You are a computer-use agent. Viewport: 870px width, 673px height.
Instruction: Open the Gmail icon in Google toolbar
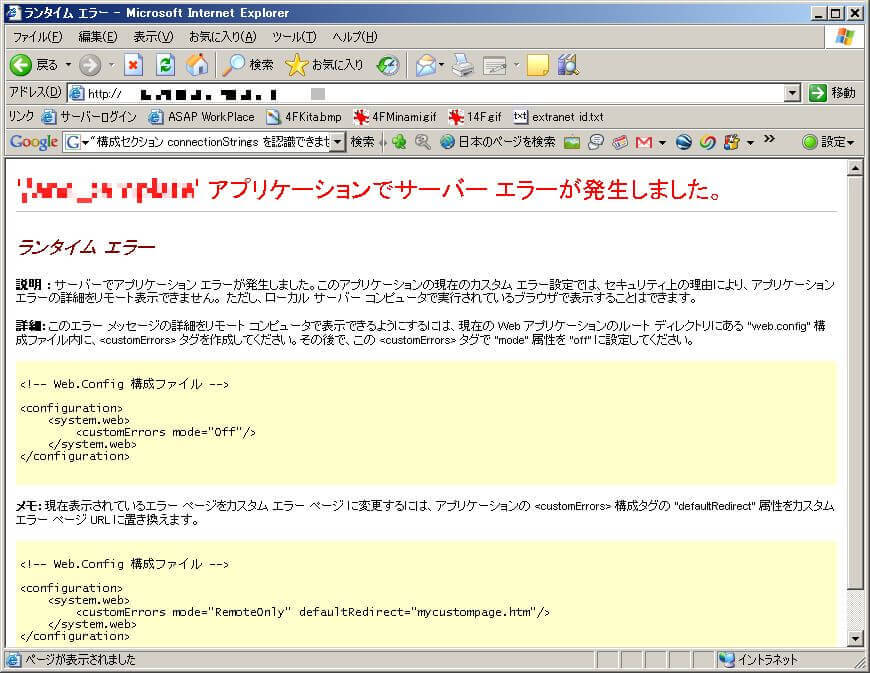(x=643, y=142)
